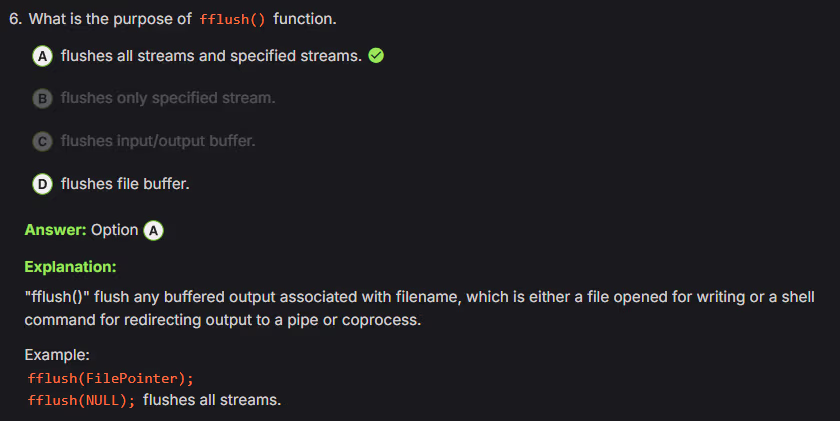This screenshot has height=421, width=840.
Task: Click the A badge in the Answer line
Action: coord(153,230)
